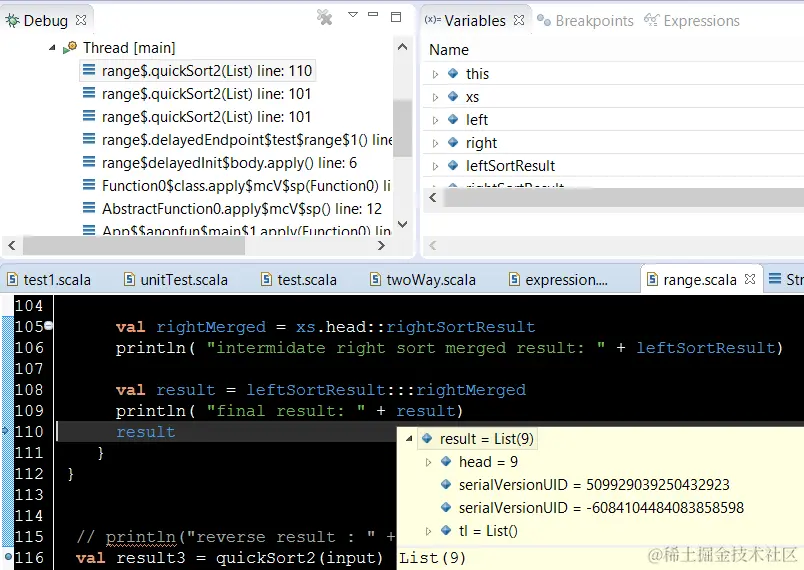Open the Debug view menu dropdown arrow

click(353, 15)
